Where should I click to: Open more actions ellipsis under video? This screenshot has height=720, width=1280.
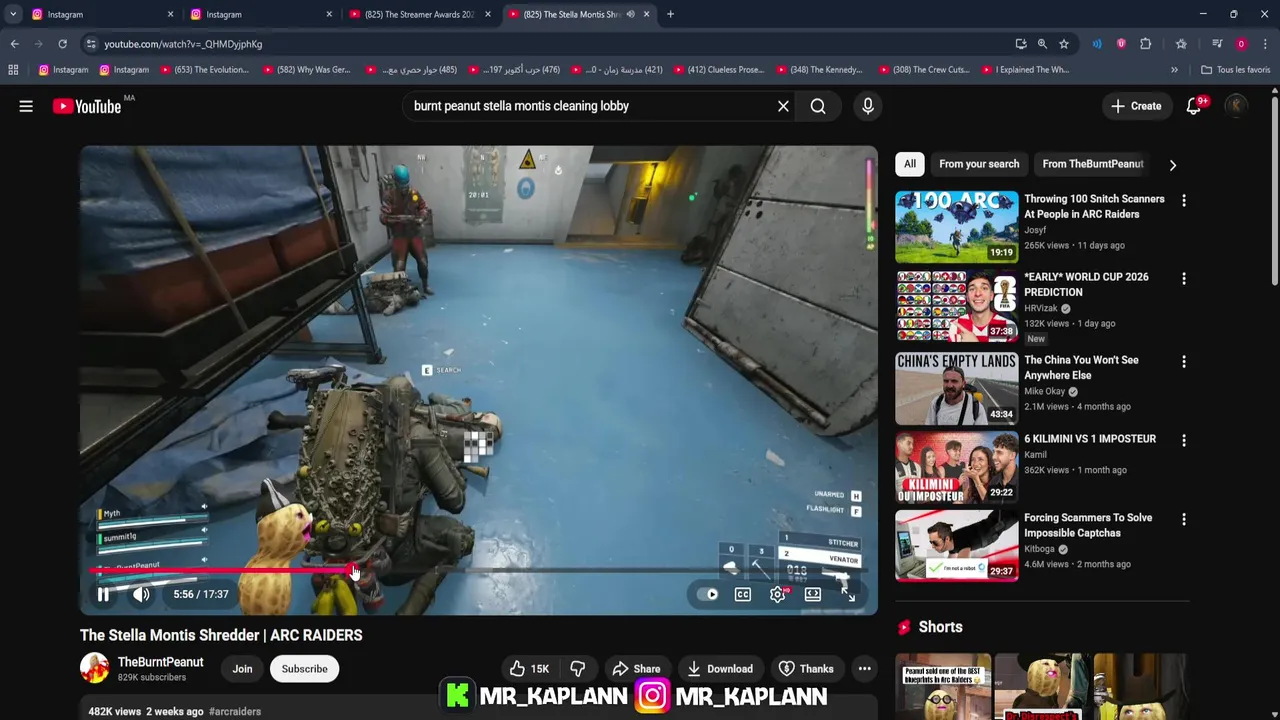pyautogui.click(x=864, y=669)
